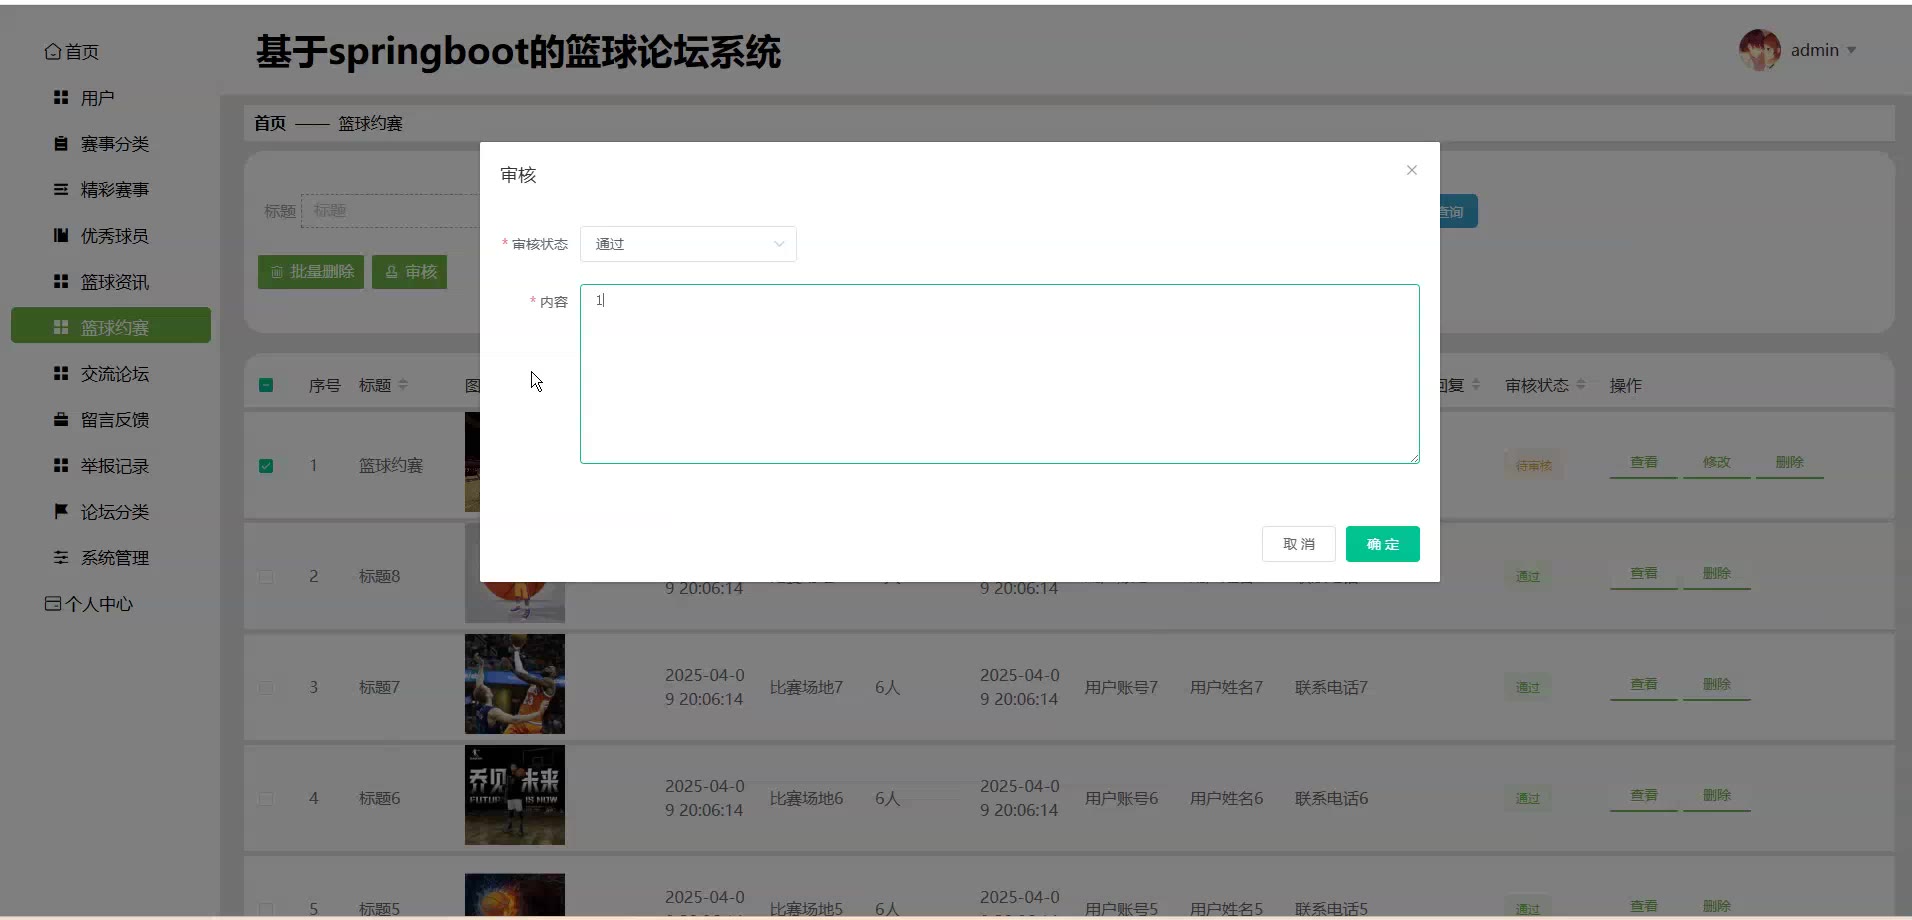Sort the table by 审核状态 column
The height and width of the screenshot is (920, 1912).
coord(1581,385)
